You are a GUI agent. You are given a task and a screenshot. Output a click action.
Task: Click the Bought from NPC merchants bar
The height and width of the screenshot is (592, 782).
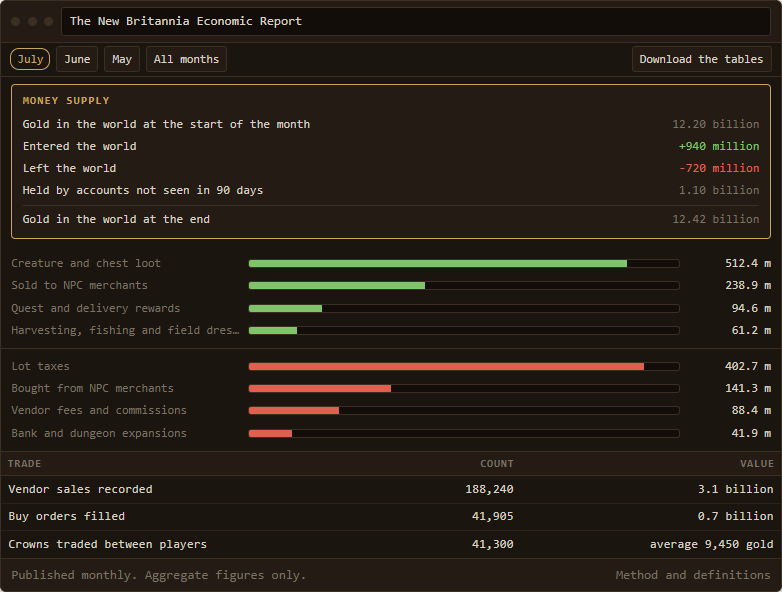click(x=464, y=388)
